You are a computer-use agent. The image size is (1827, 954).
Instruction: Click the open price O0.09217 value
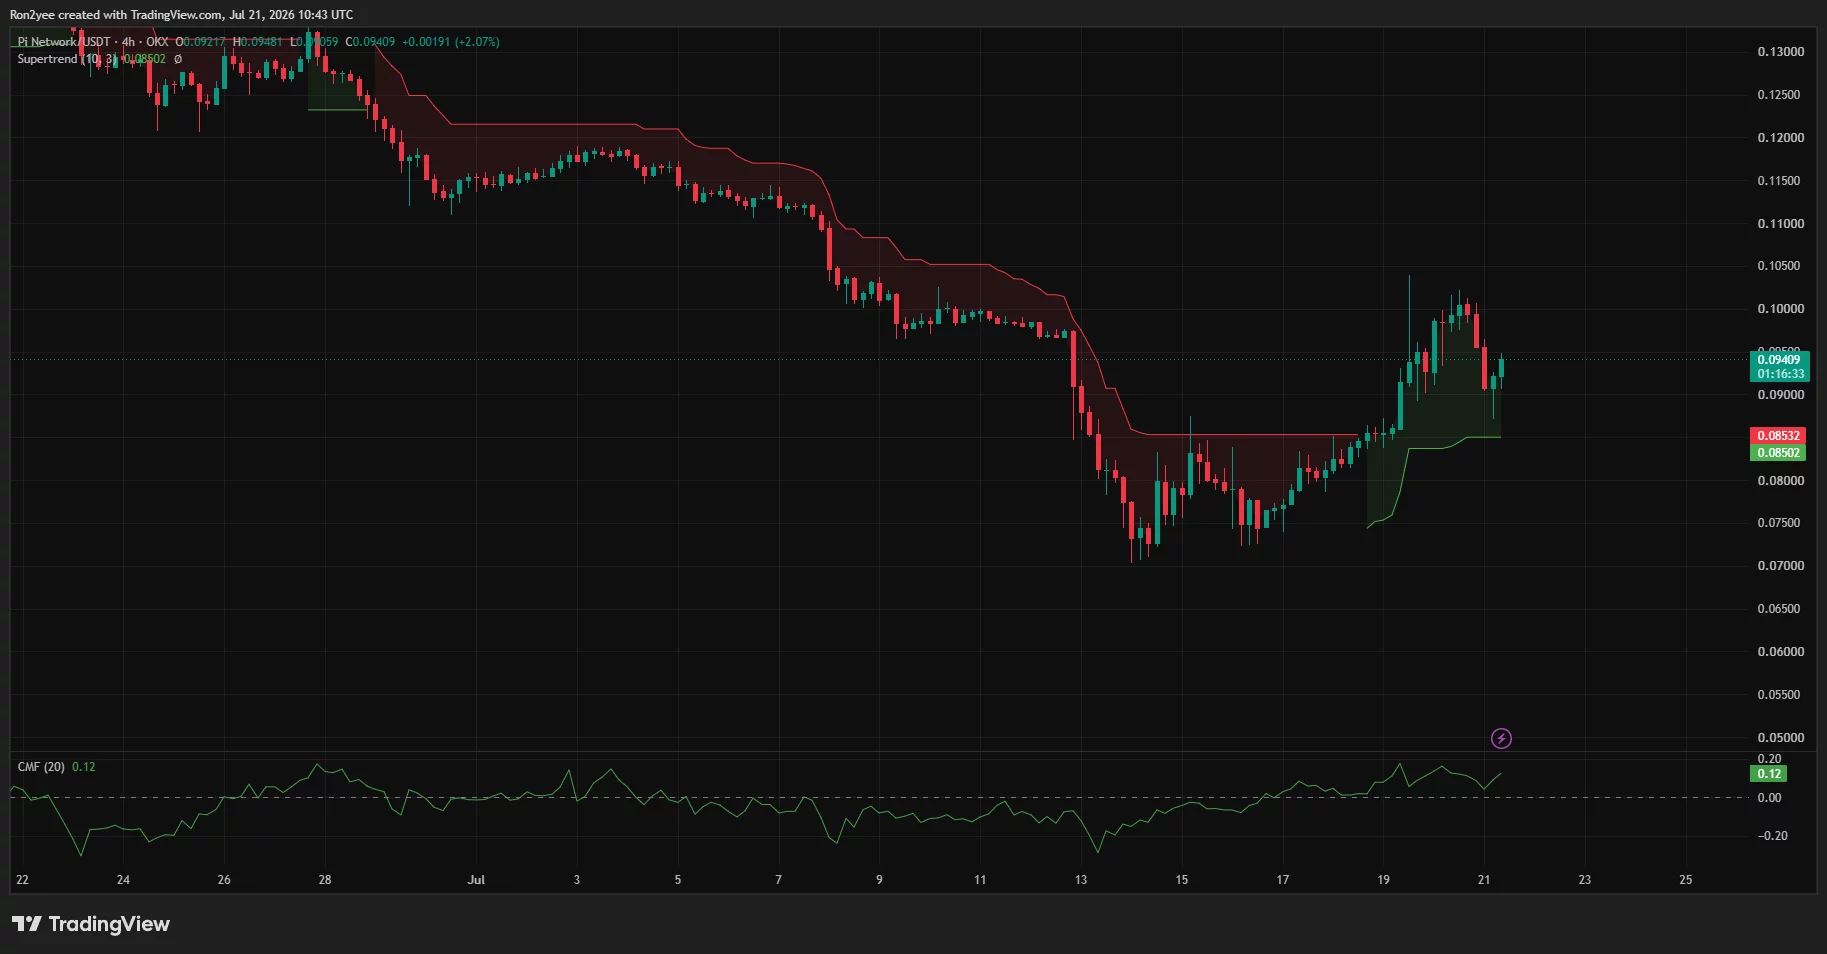(x=201, y=42)
